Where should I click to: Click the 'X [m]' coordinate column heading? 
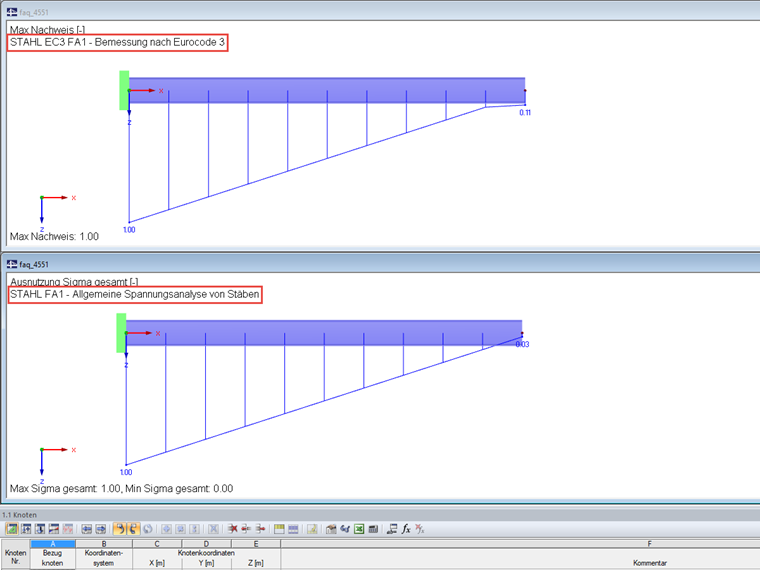coord(157,563)
